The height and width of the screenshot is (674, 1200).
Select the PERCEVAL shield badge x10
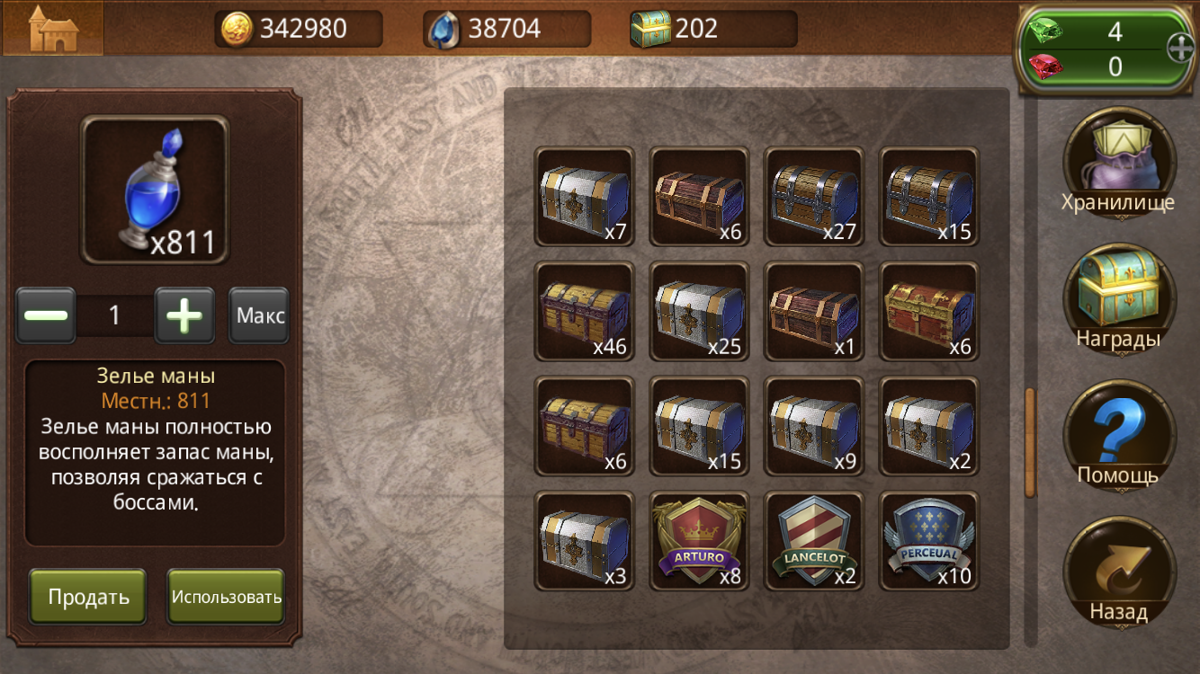929,541
